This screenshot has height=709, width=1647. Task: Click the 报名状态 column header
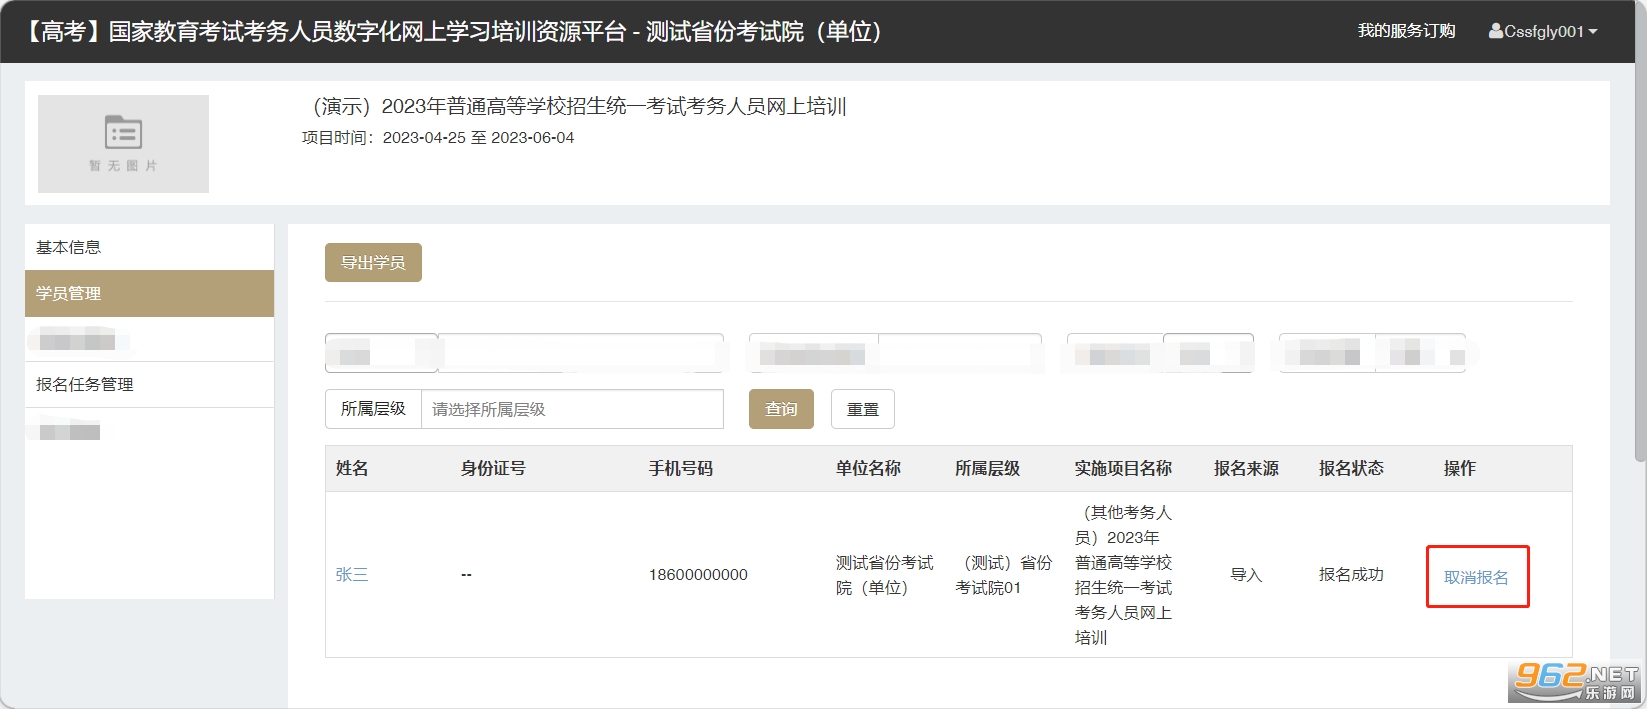1351,468
